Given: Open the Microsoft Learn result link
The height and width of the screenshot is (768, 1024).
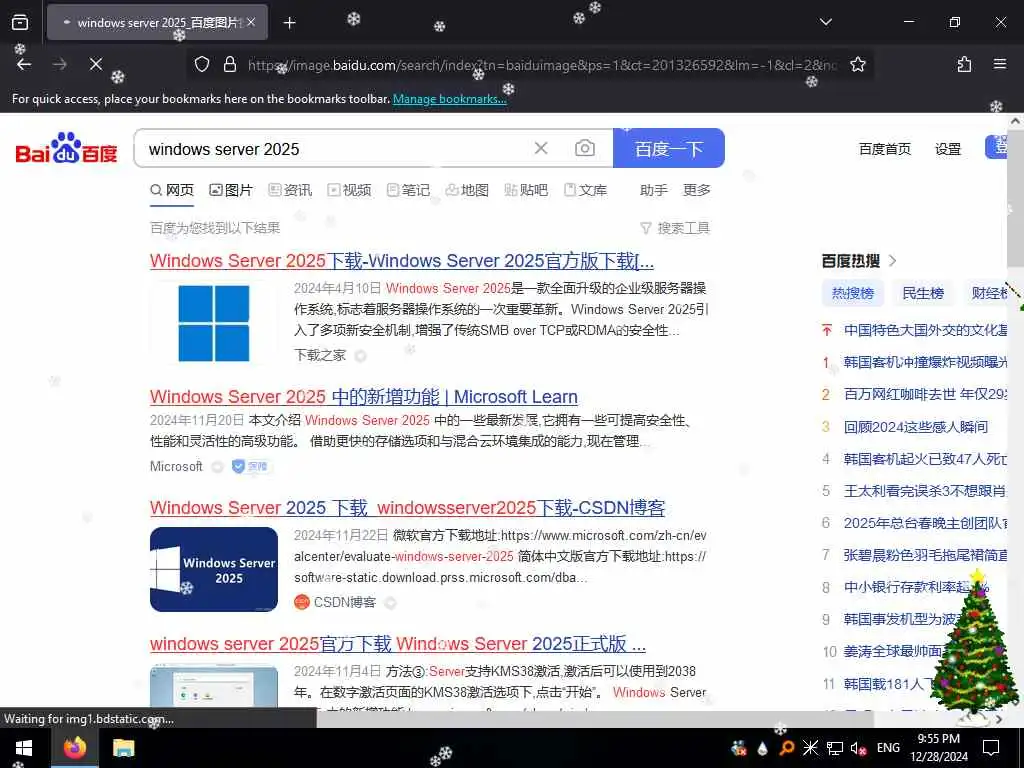Looking at the screenshot, I should point(364,396).
